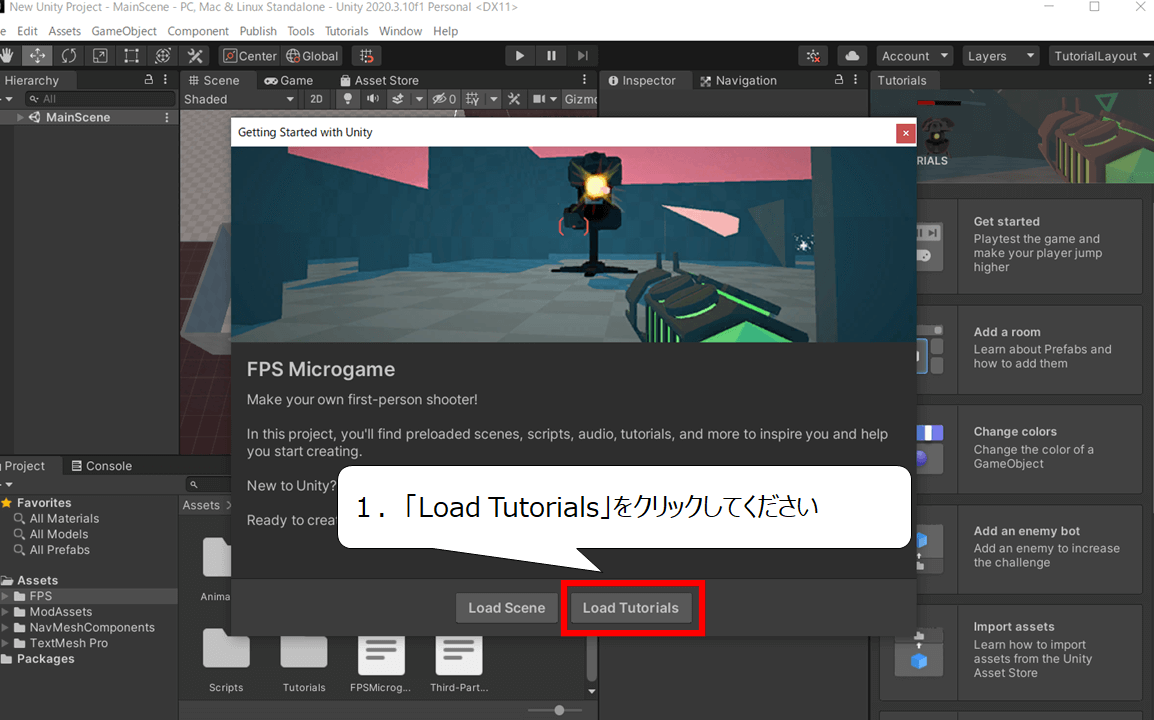Pause the game with the Pause button
Screen dimensions: 1154x720
tap(551, 56)
